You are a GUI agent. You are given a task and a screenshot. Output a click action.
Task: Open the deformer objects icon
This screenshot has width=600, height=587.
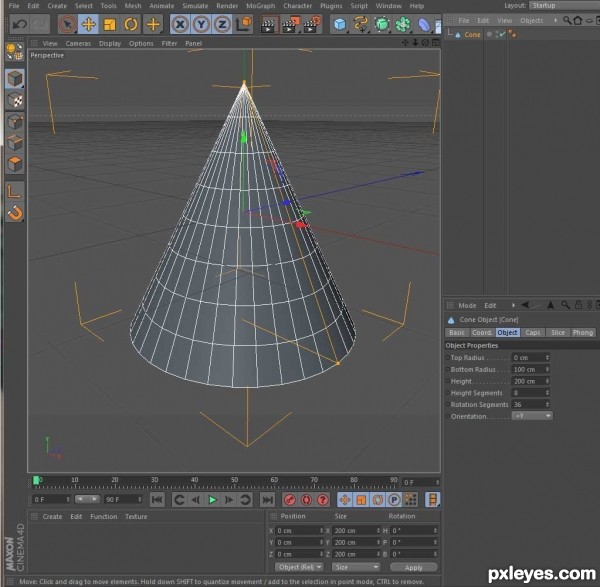[x=424, y=24]
